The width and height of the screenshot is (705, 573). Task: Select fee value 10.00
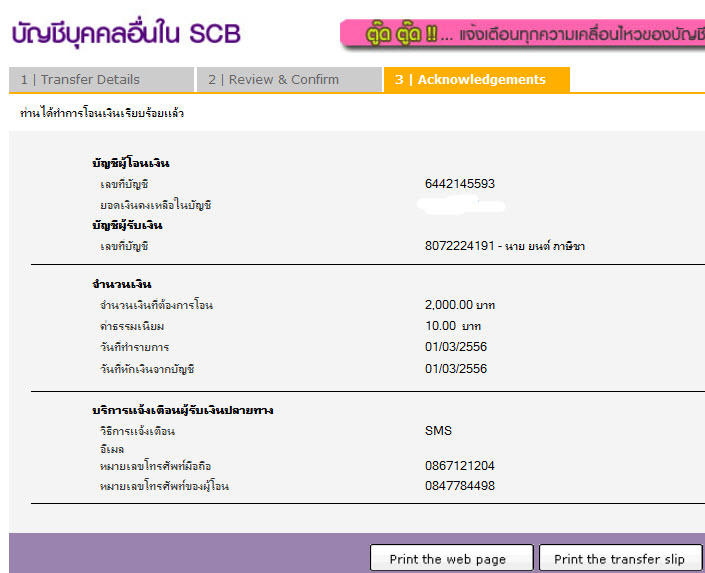[x=441, y=326]
